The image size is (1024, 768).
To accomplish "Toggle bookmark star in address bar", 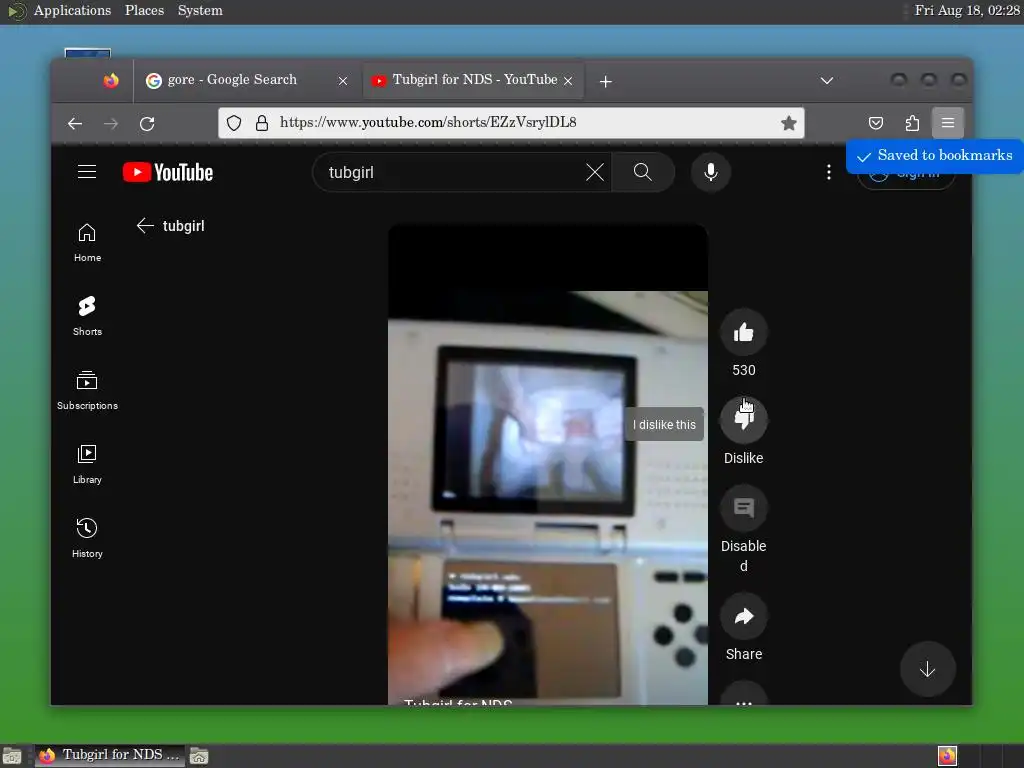I will pos(788,123).
